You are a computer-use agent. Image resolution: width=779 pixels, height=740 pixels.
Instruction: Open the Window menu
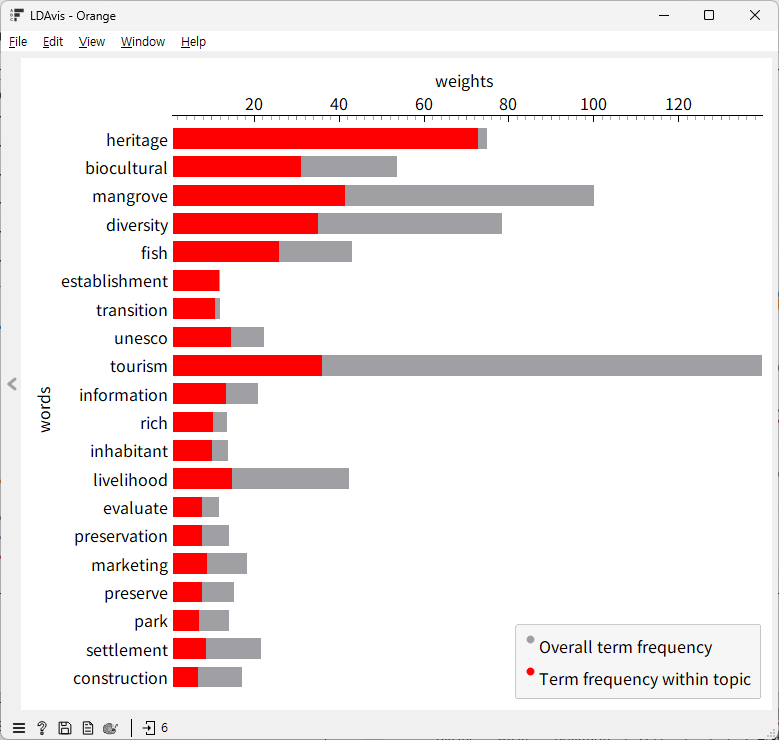(143, 42)
